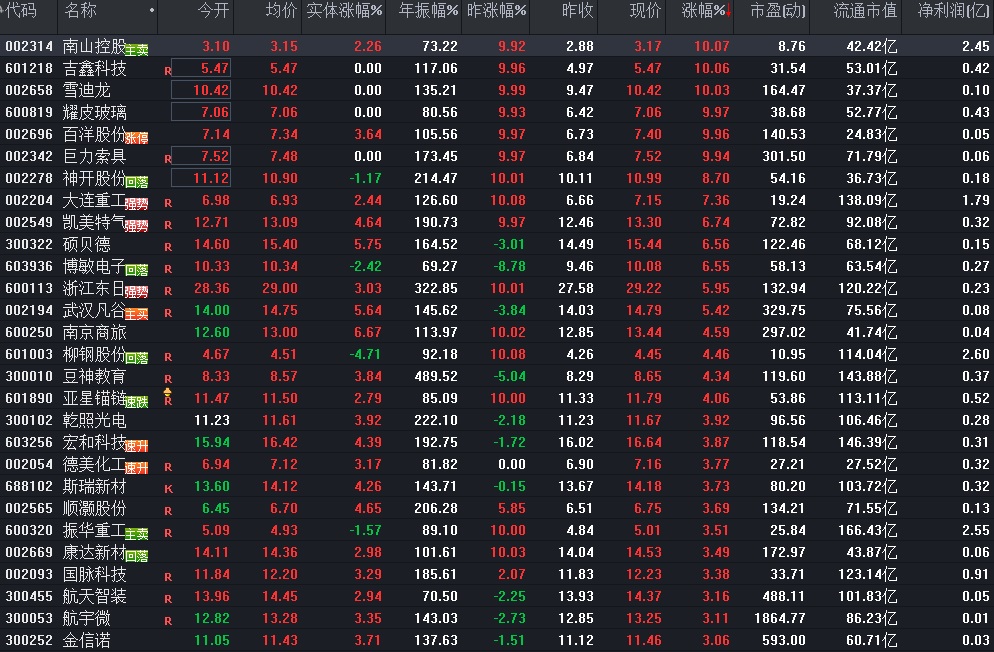Sort by the 年振幅% column header
The width and height of the screenshot is (994, 652).
(x=428, y=11)
